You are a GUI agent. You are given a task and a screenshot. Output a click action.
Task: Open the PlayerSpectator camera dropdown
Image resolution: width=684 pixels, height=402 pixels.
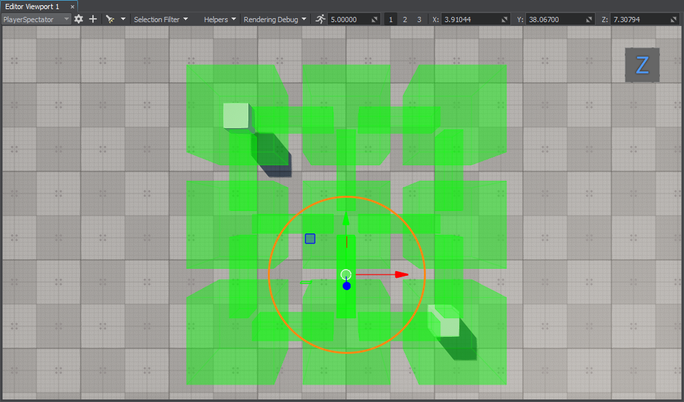[x=36, y=19]
